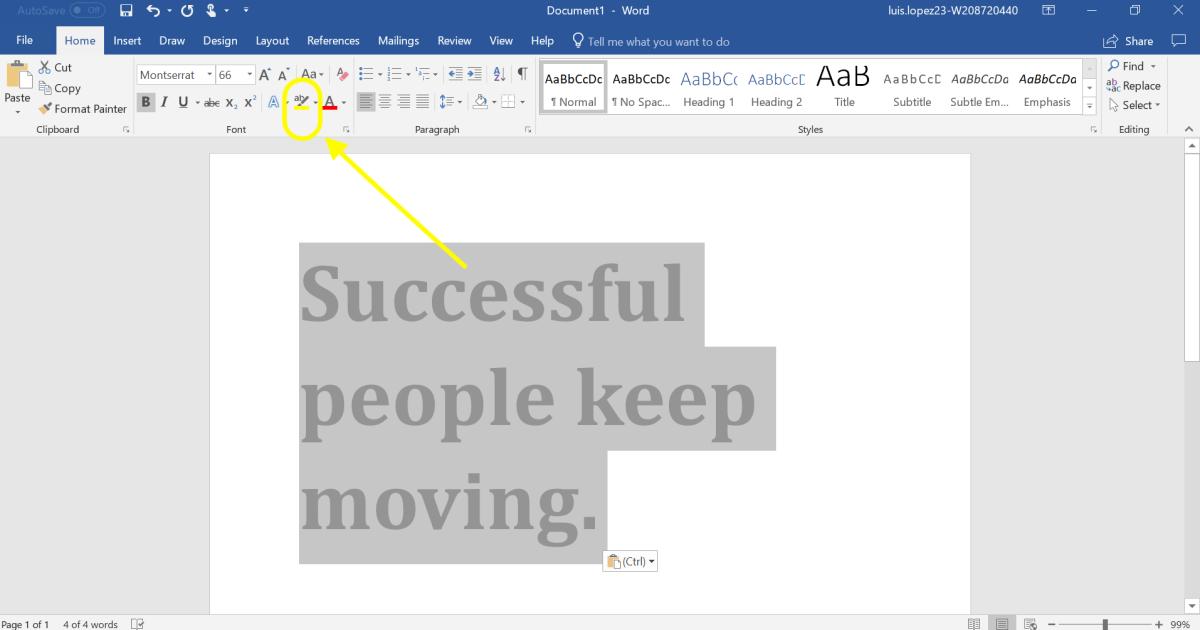Toggle bold formatting on selected text

click(x=145, y=101)
